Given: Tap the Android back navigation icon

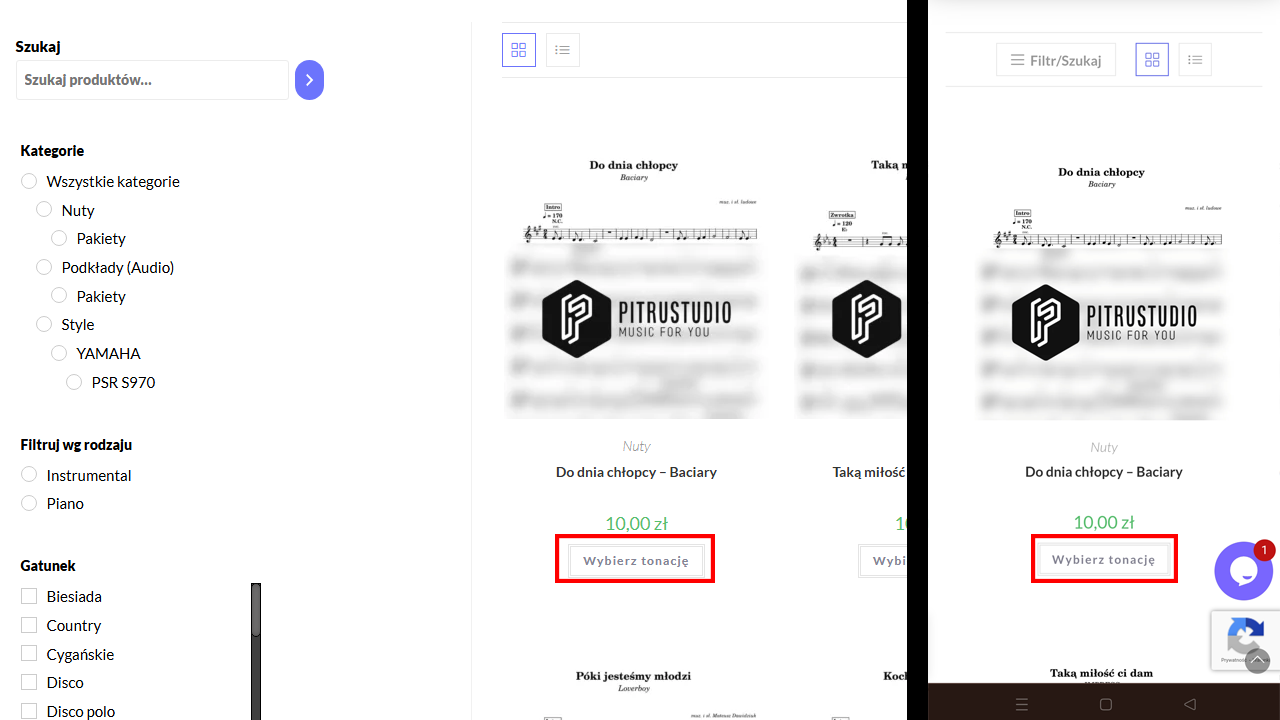Looking at the screenshot, I should [1190, 704].
